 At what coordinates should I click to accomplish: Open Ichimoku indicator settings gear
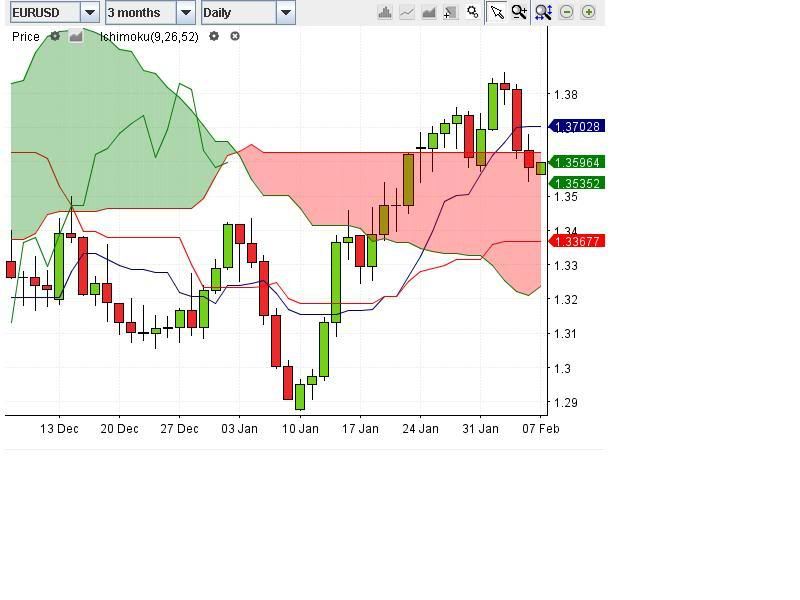click(214, 36)
